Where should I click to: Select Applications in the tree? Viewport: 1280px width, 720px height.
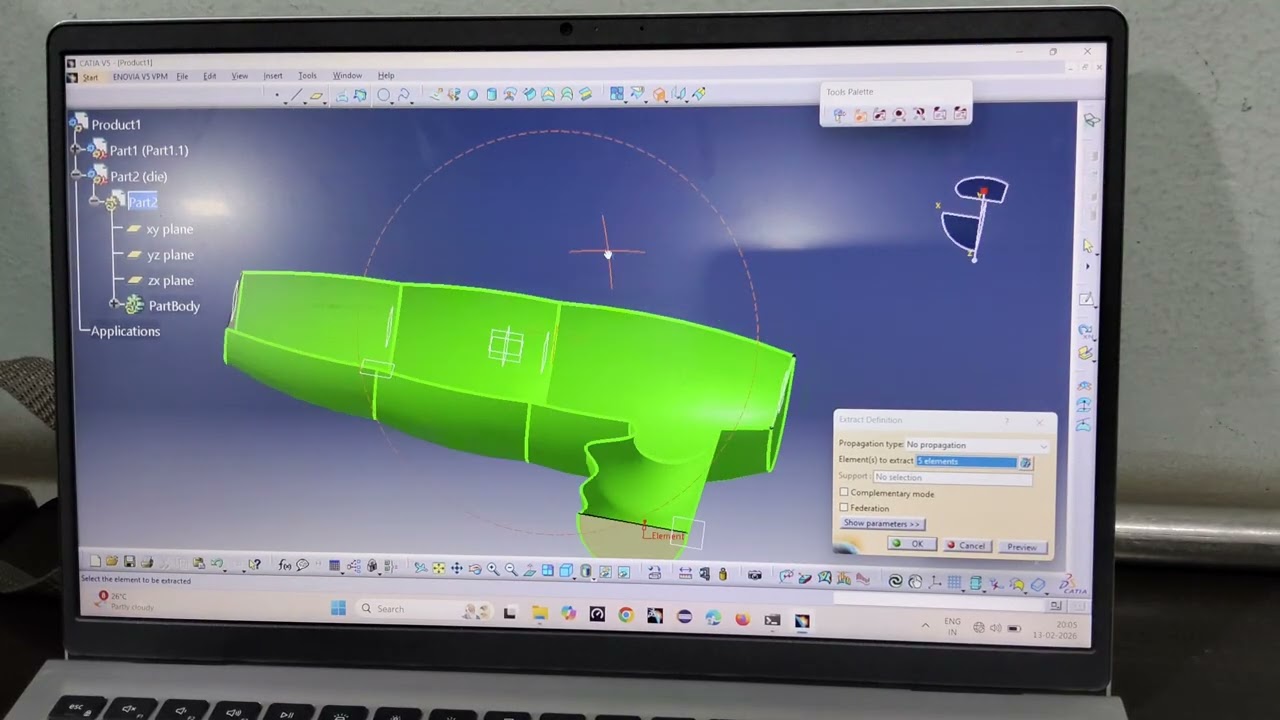(x=125, y=331)
